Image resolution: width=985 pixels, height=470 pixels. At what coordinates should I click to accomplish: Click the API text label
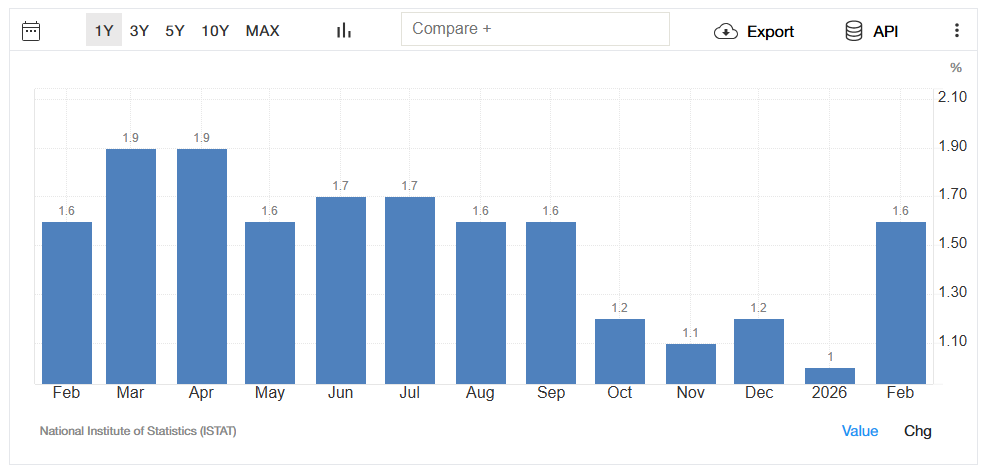(x=885, y=32)
